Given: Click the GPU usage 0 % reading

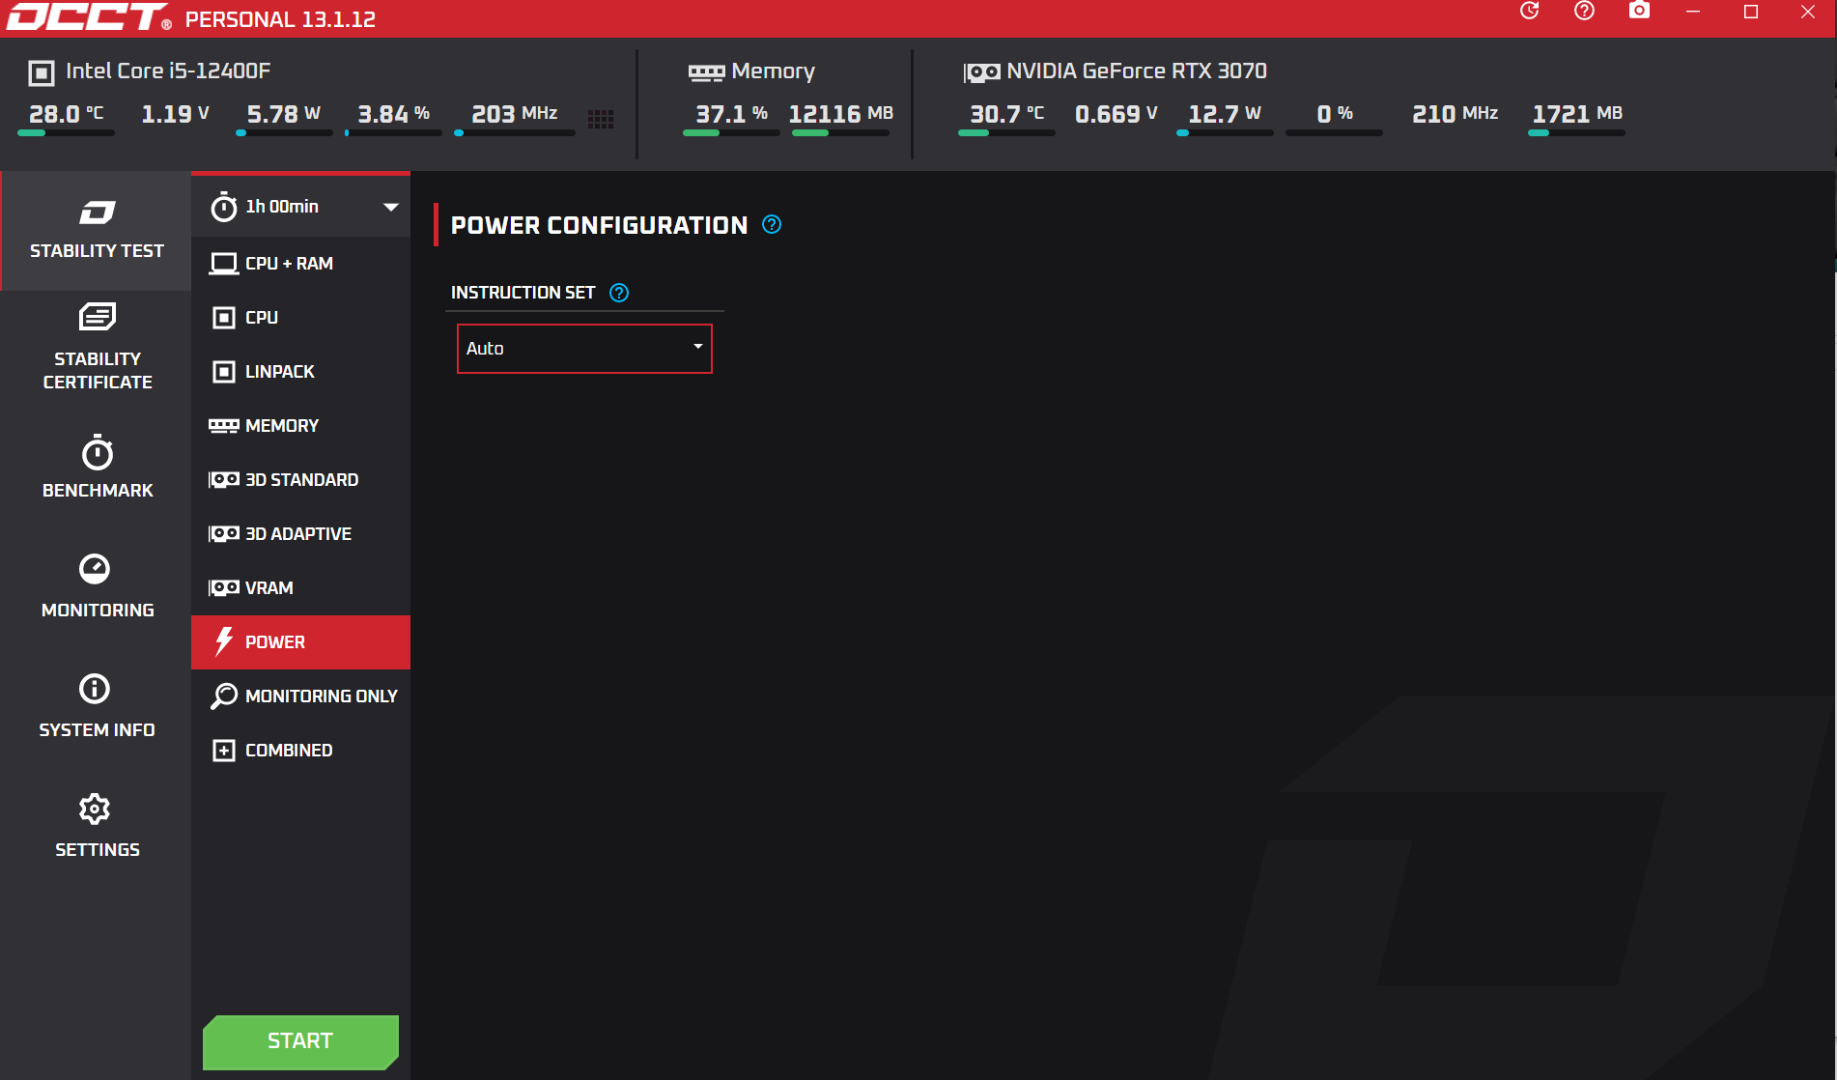Looking at the screenshot, I should pos(1334,114).
